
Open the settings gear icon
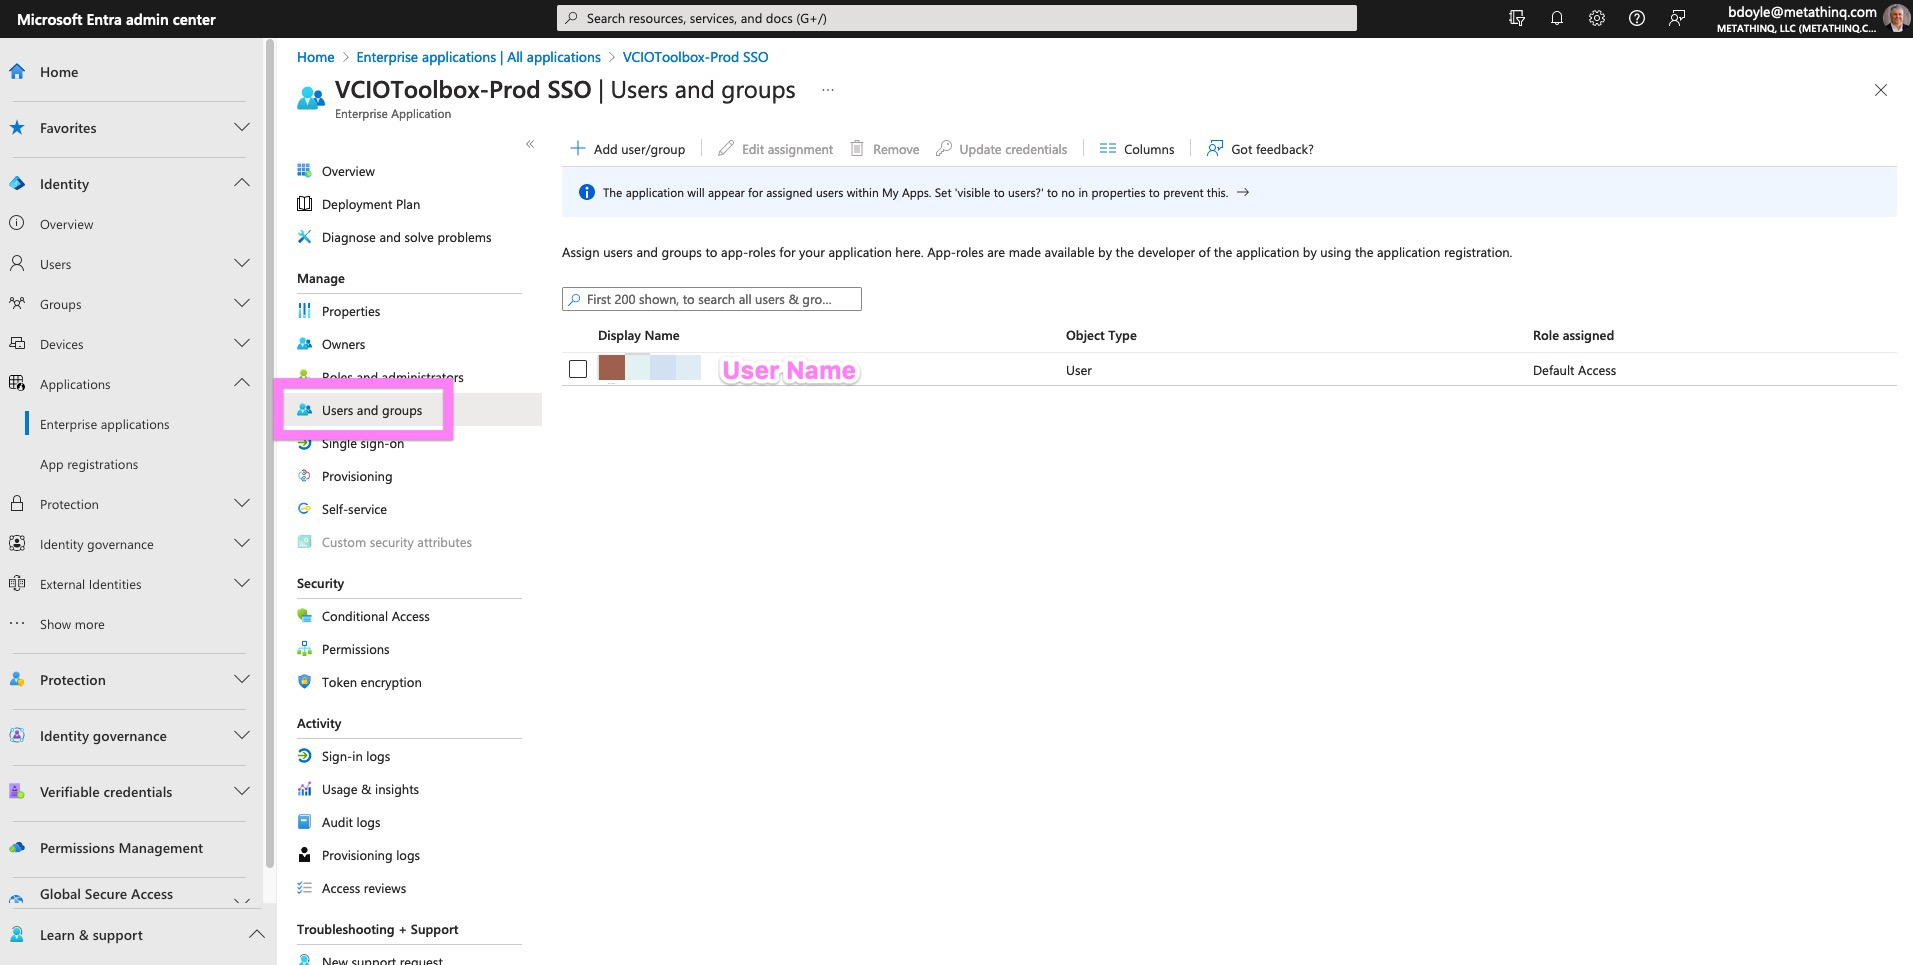pos(1597,18)
